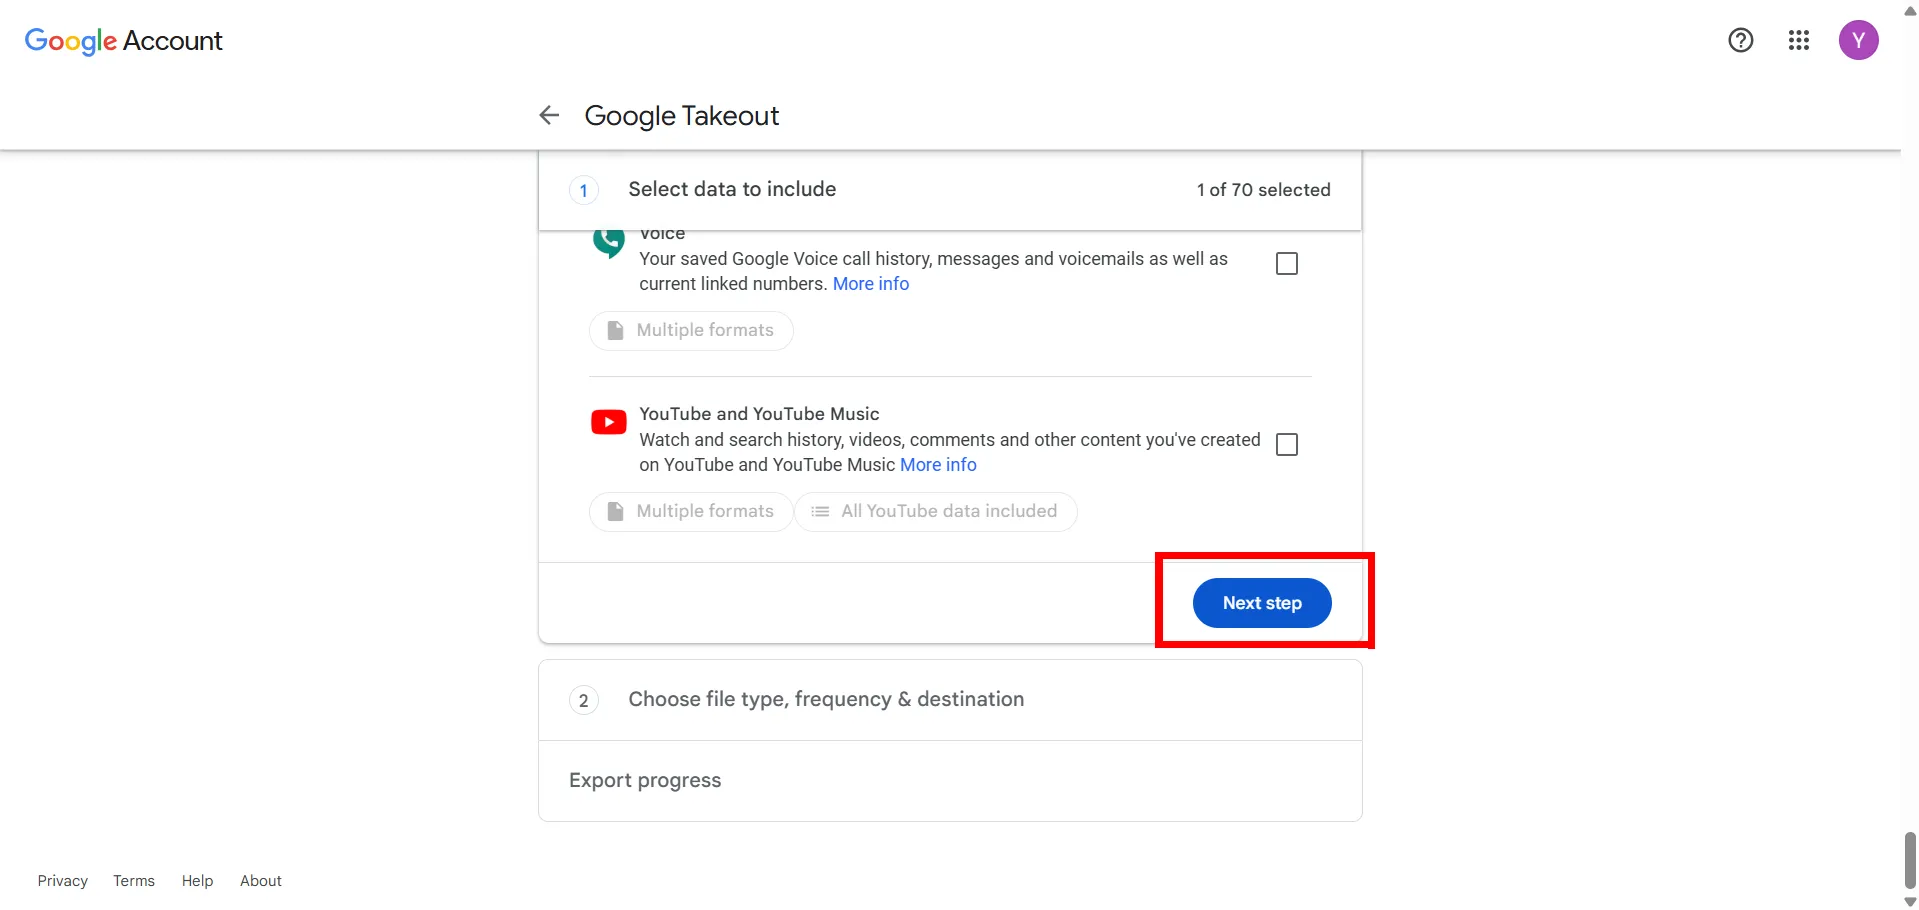Viewport: 1919px width, 910px height.
Task: Click the Google Voice service icon
Action: (608, 241)
